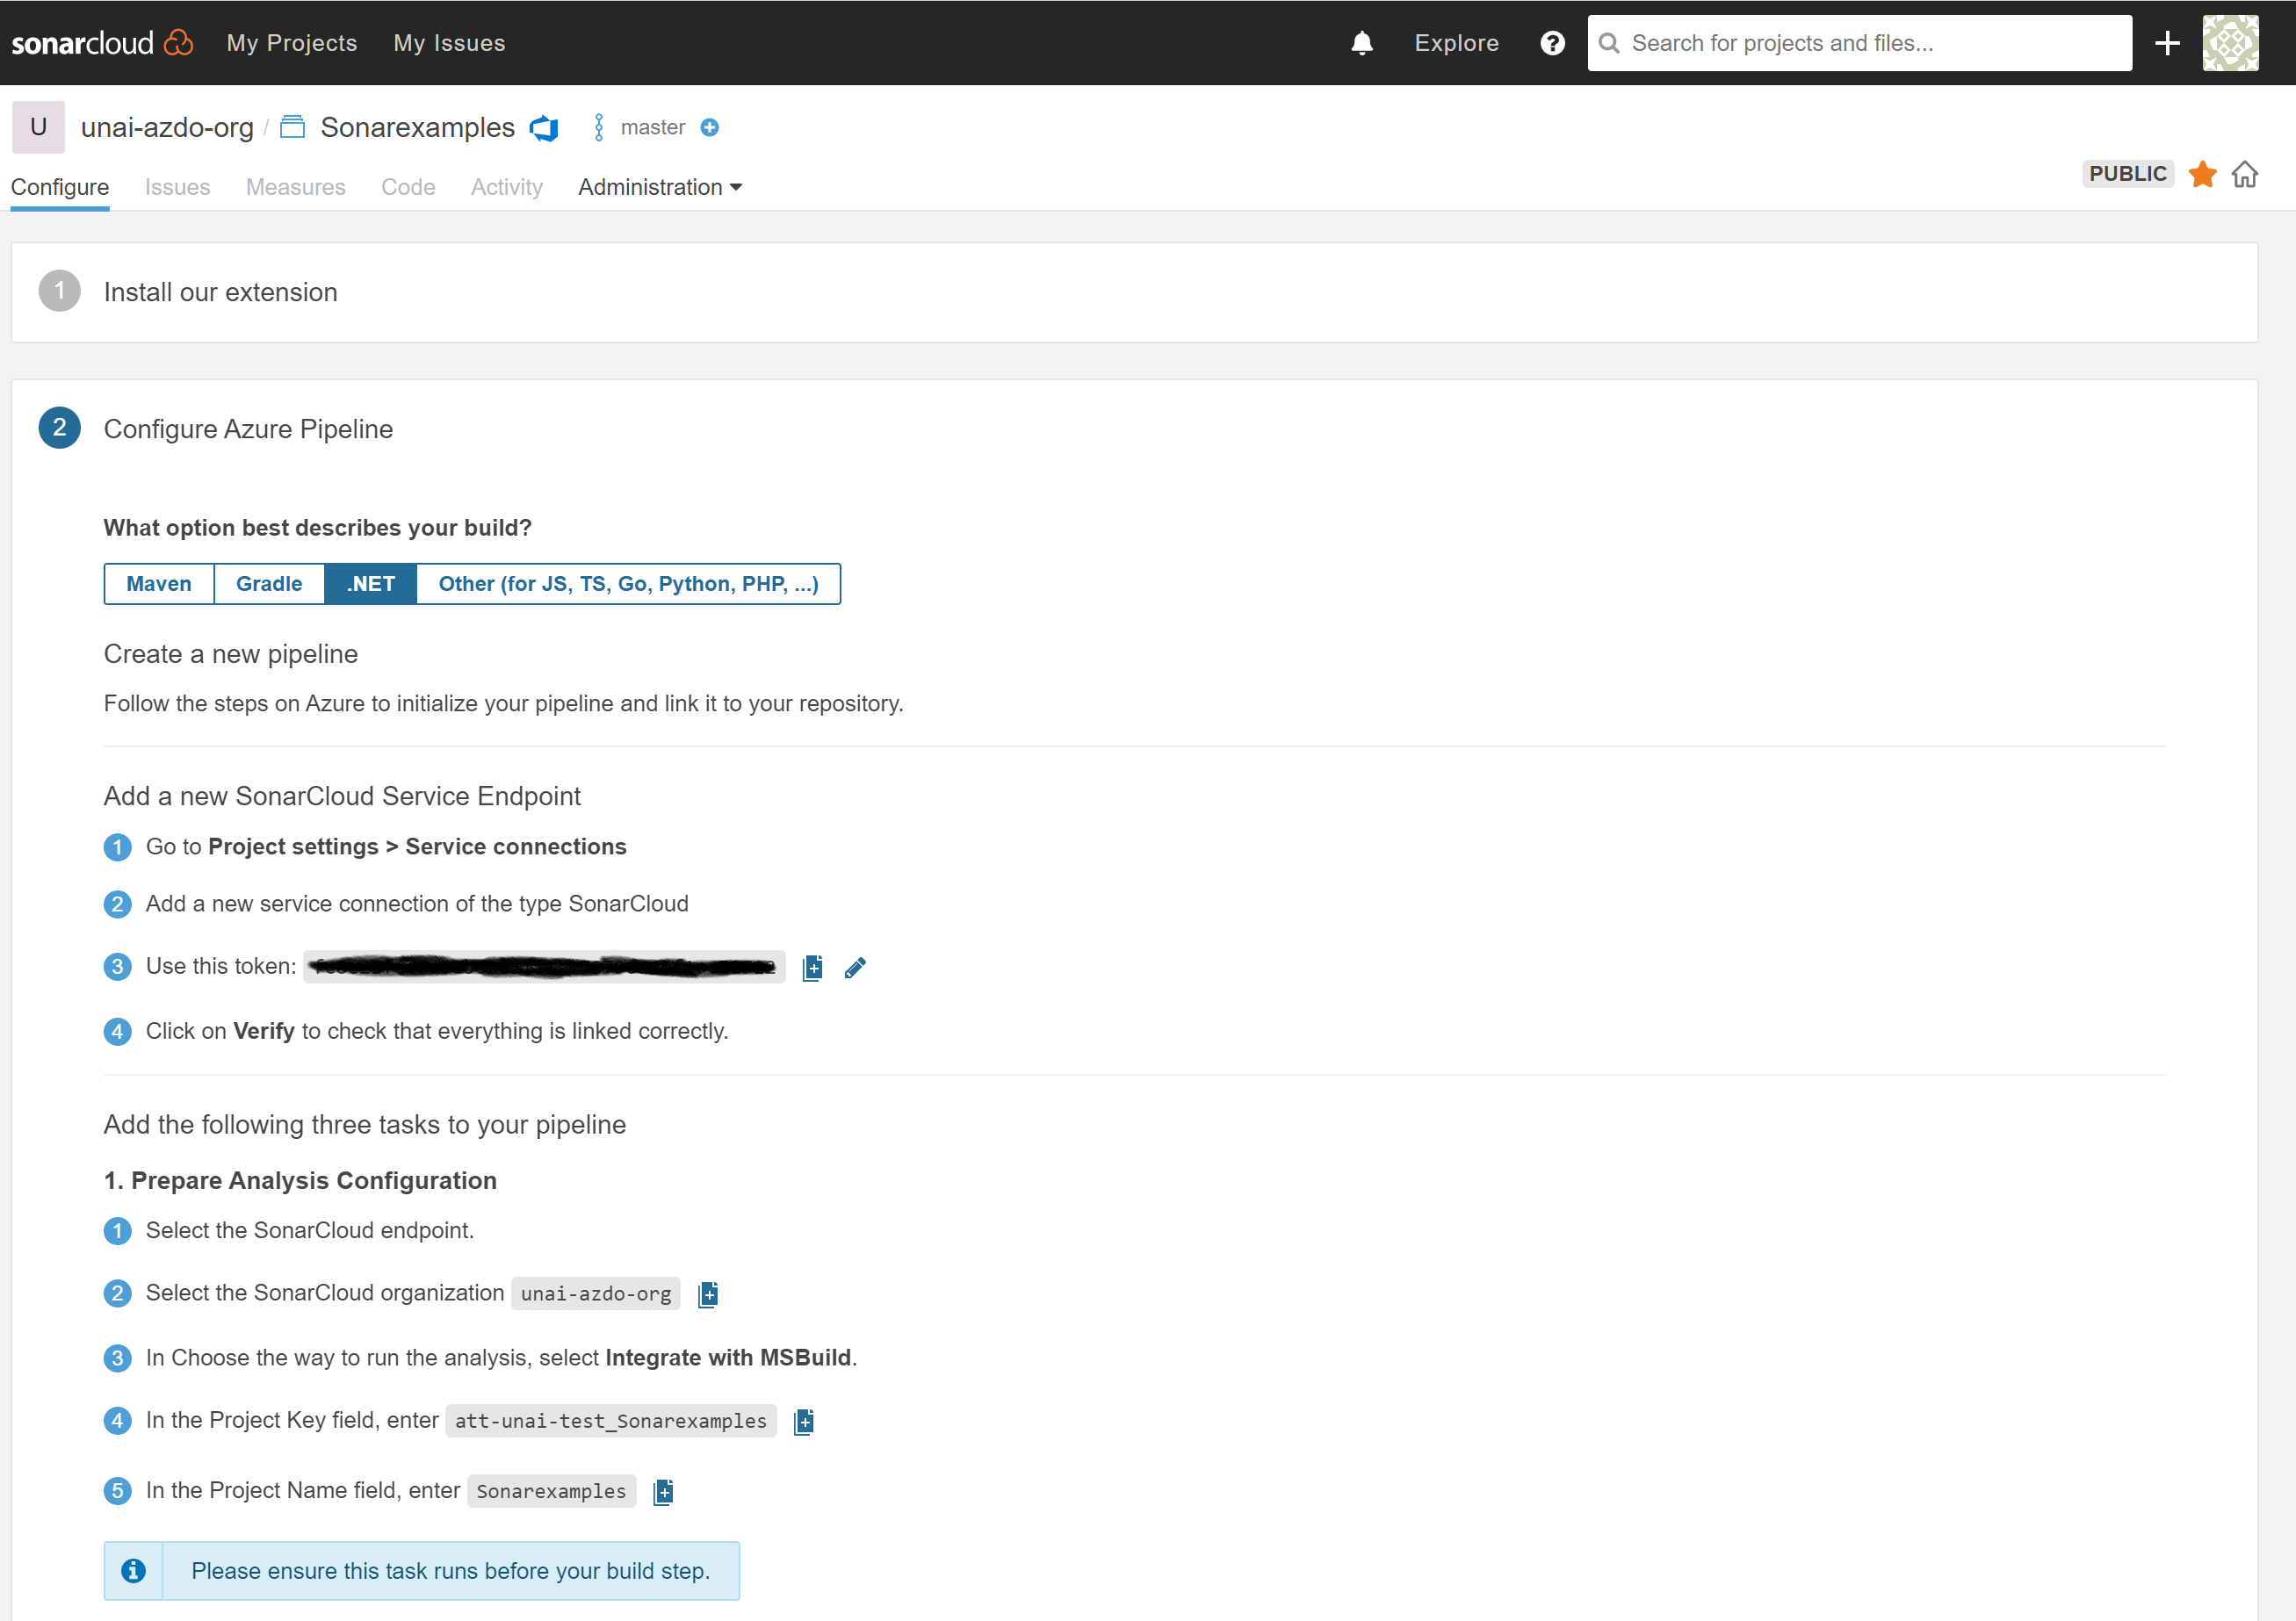The height and width of the screenshot is (1621, 2296).
Task: Click the plus create-new icon in the header
Action: click(x=2166, y=43)
